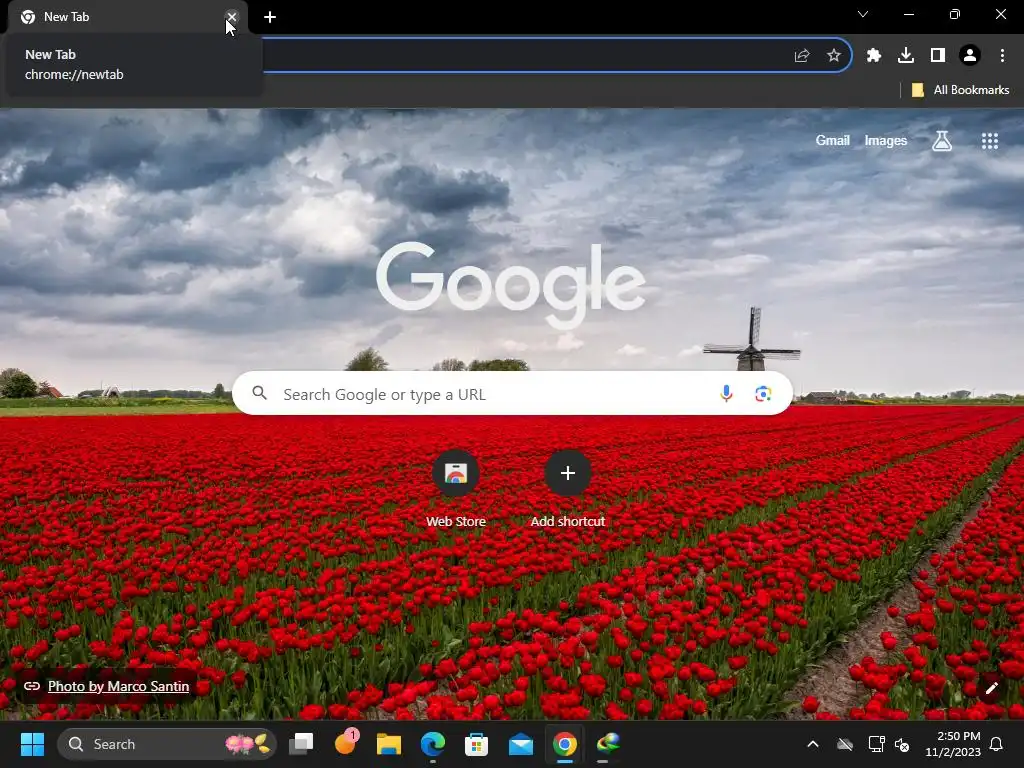Open the Extensions puzzle icon
This screenshot has height=768, width=1024.
[874, 56]
